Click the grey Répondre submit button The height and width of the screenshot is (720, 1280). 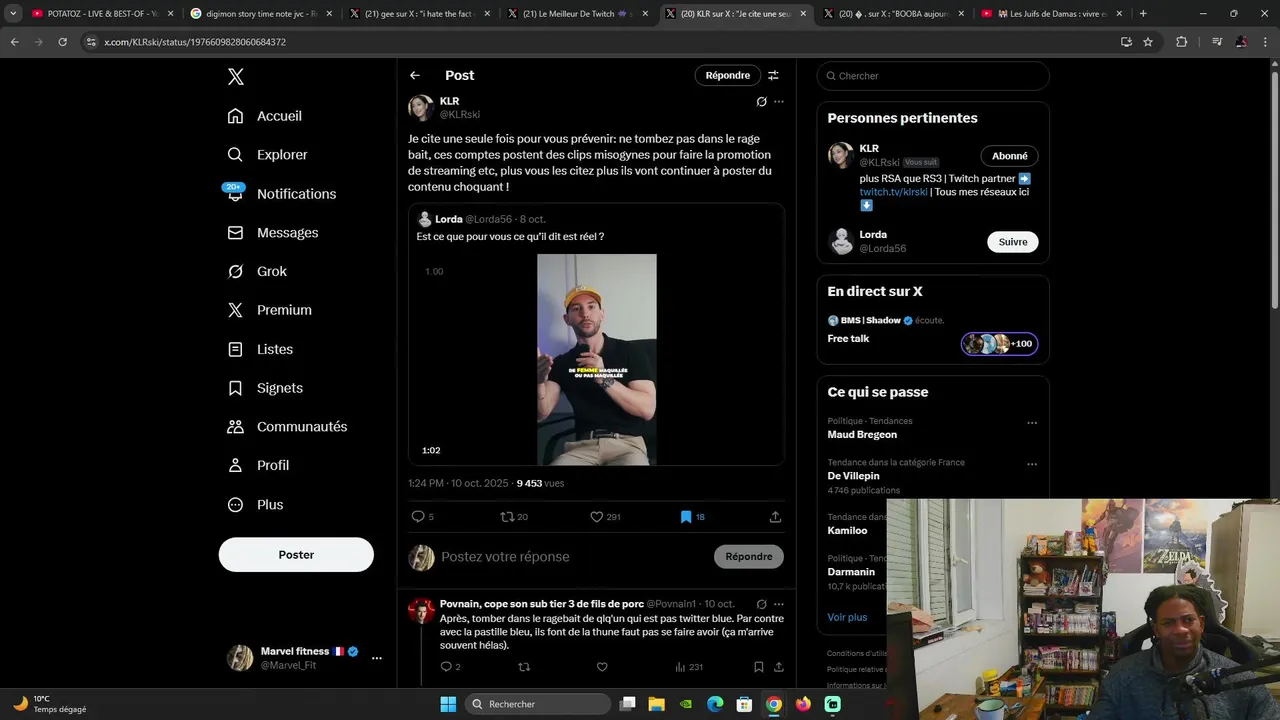pos(749,557)
